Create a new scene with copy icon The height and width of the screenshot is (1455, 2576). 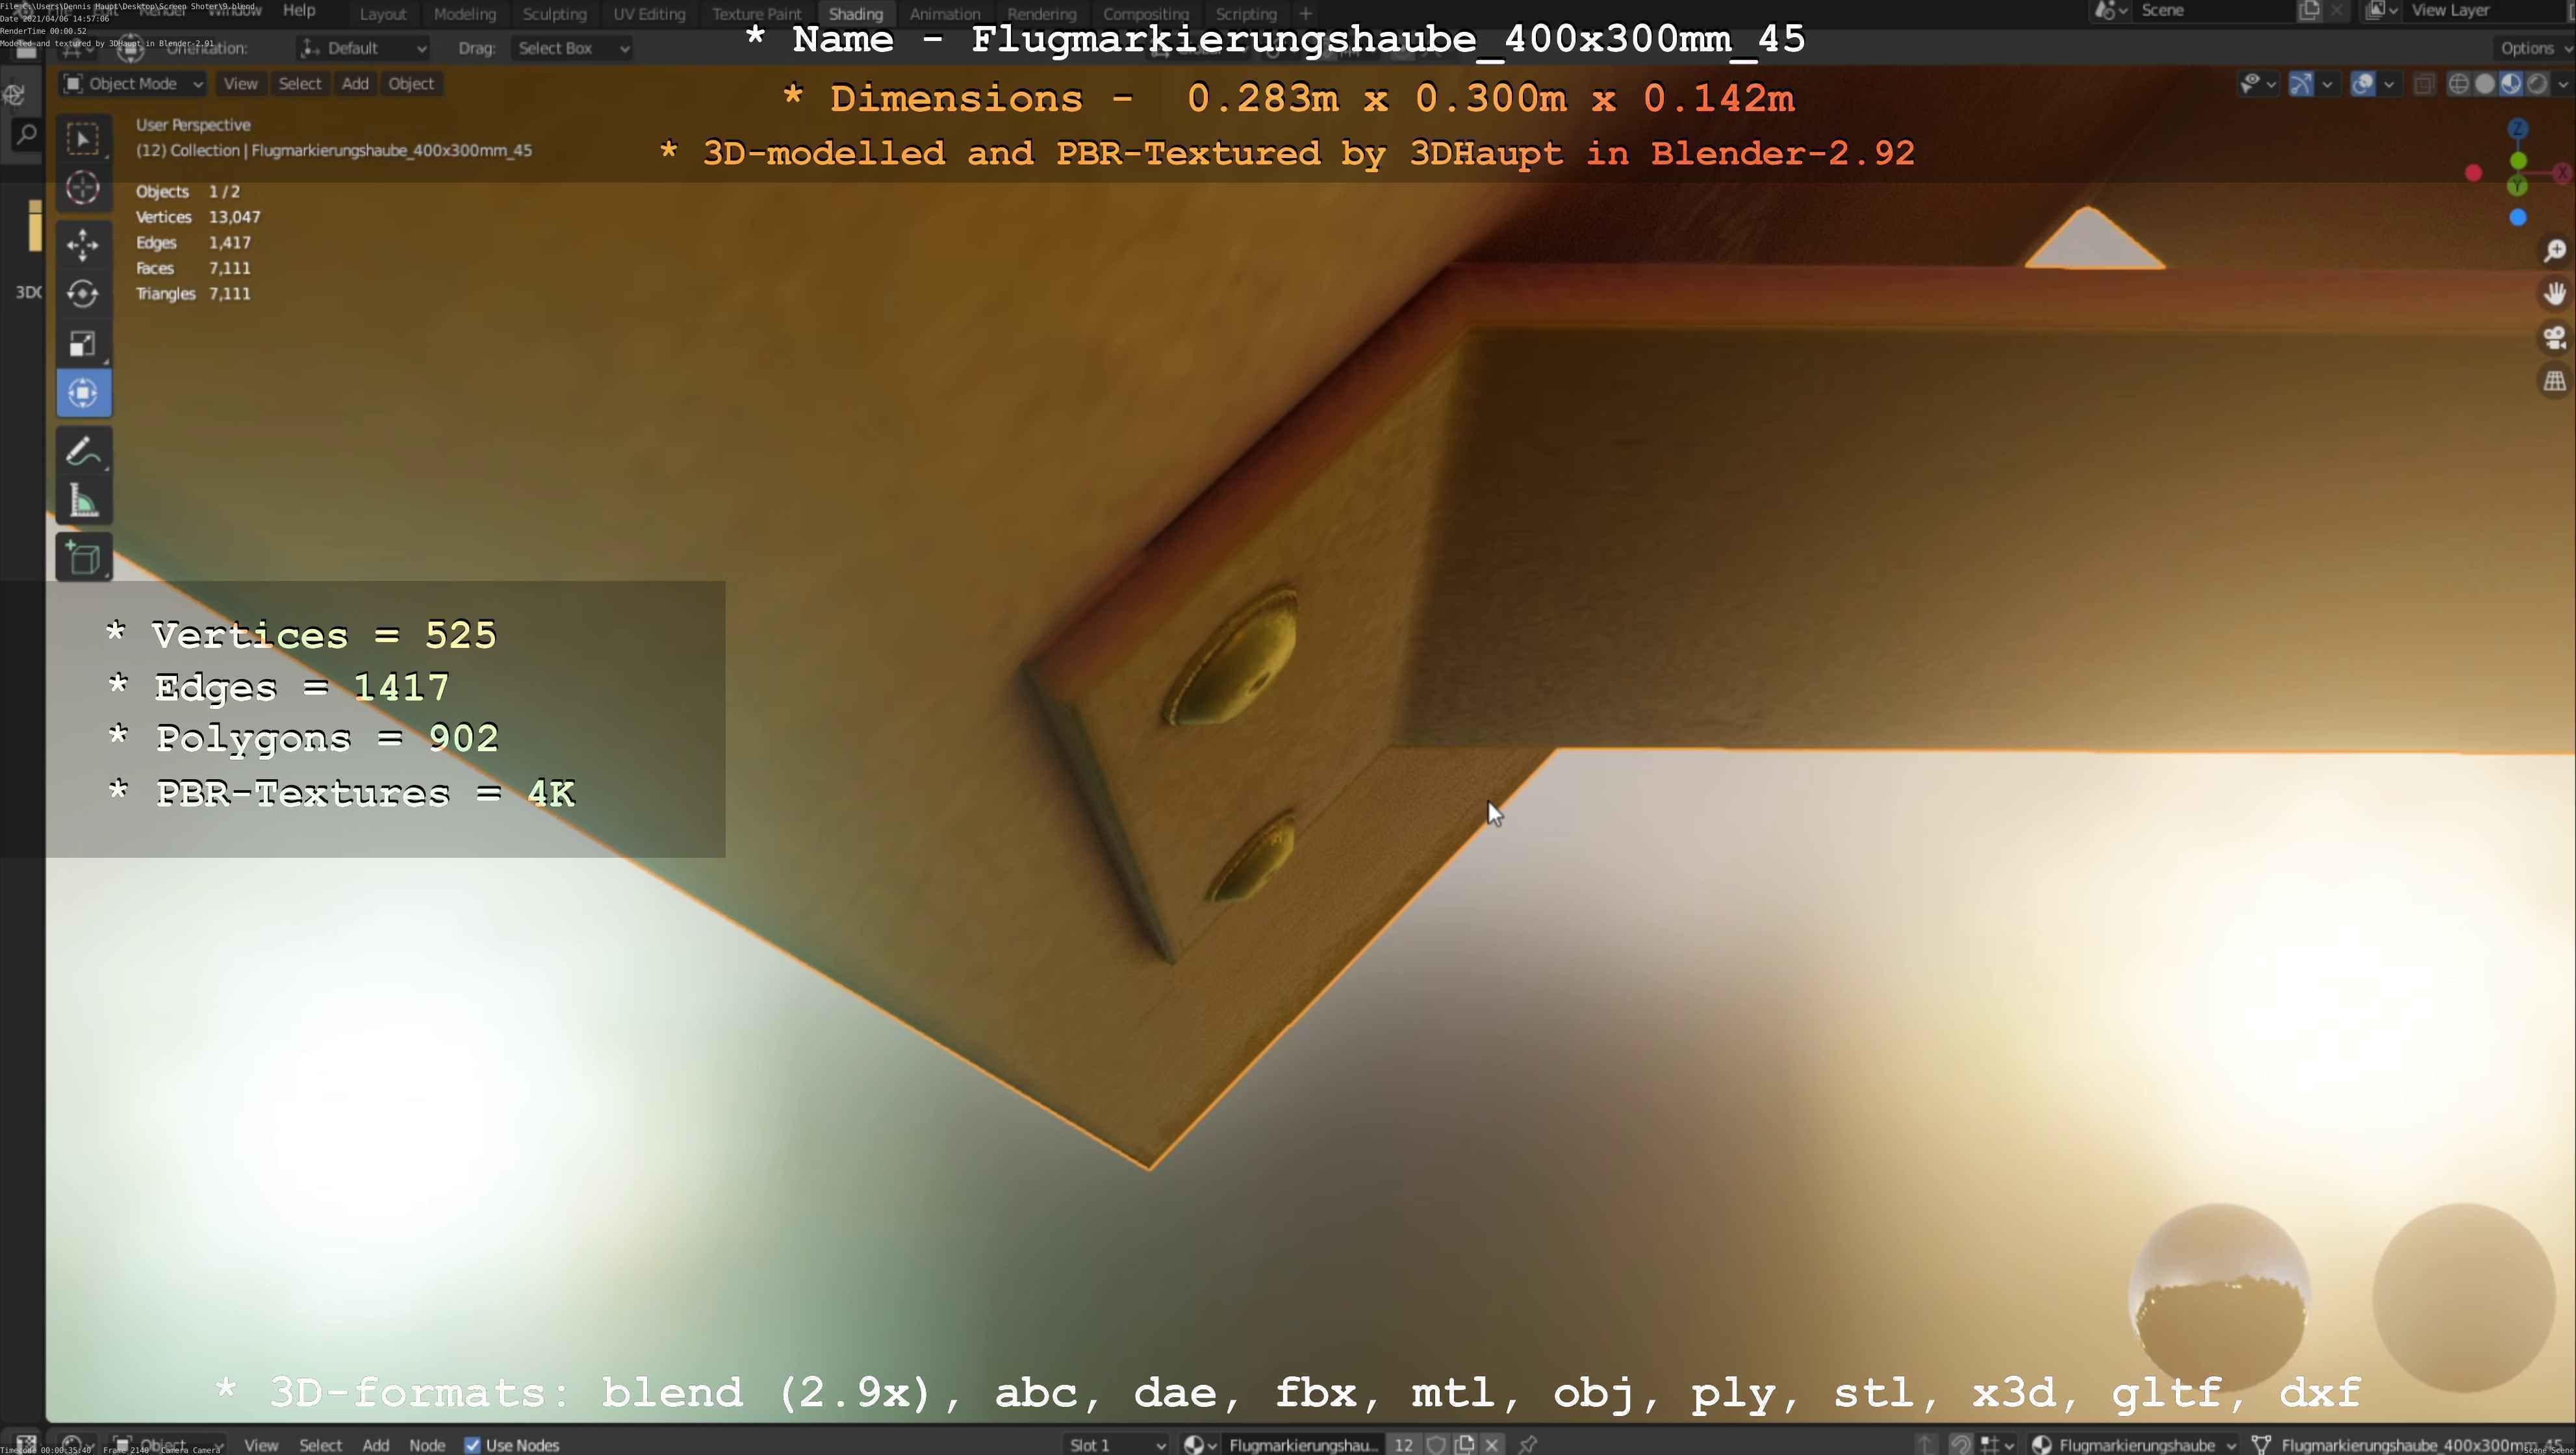(x=2309, y=11)
